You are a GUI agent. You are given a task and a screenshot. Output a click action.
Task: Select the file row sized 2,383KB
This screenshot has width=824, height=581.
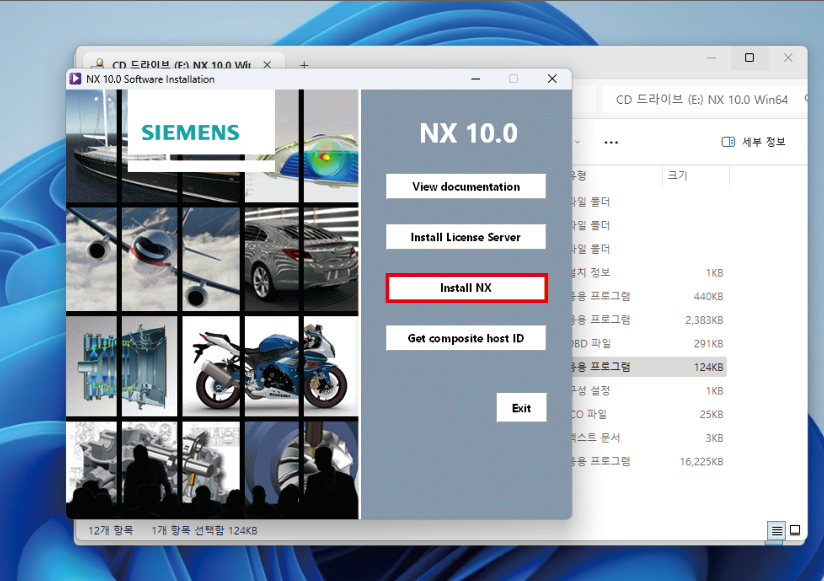(648, 320)
